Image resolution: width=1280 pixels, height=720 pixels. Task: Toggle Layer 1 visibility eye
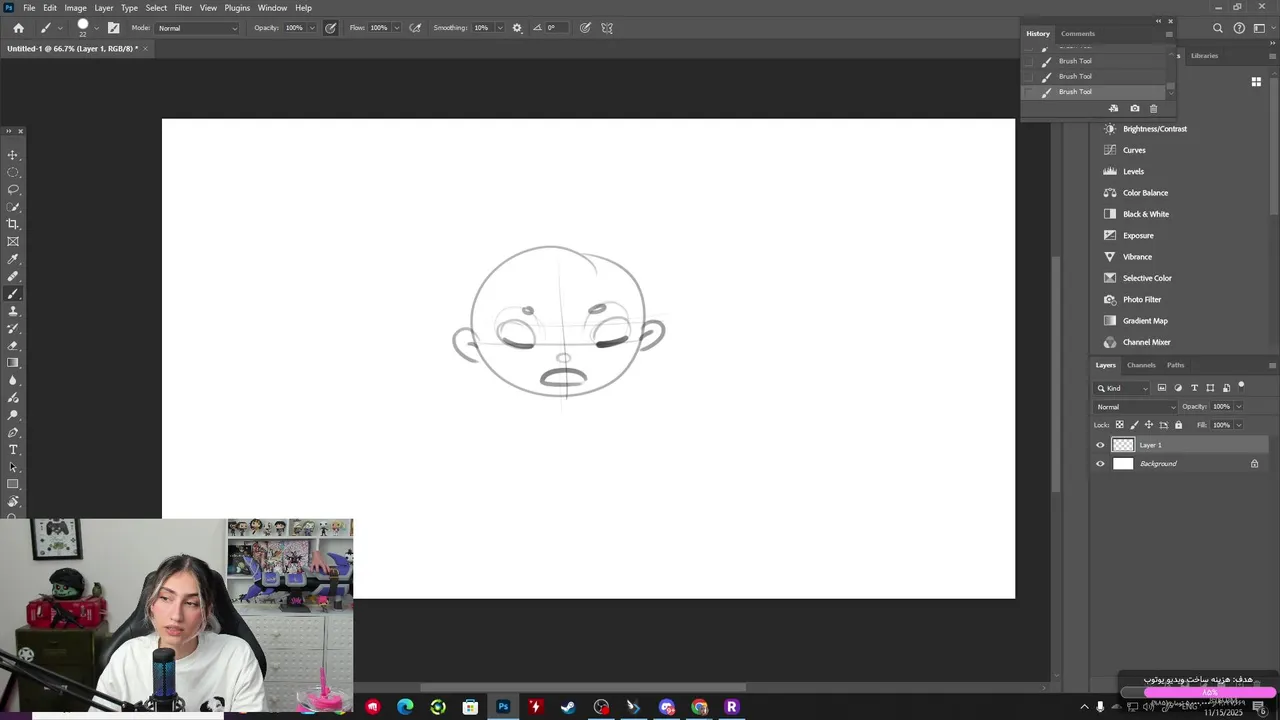[1100, 445]
